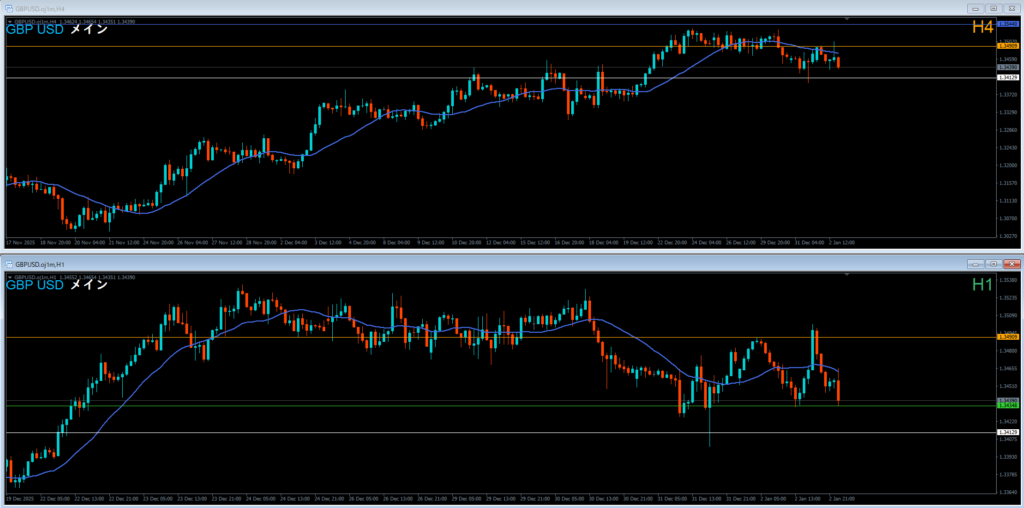The height and width of the screenshot is (508, 1024).
Task: Close the GBPUSD H1 chart window
Action: click(1011, 264)
